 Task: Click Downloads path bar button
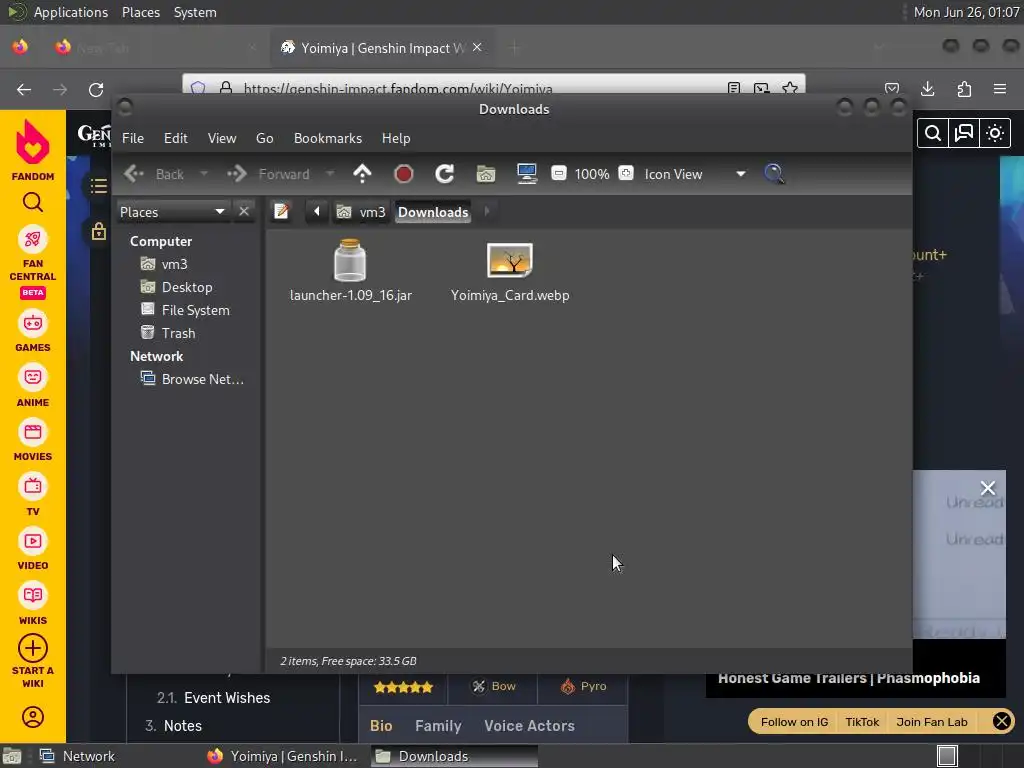pos(433,212)
